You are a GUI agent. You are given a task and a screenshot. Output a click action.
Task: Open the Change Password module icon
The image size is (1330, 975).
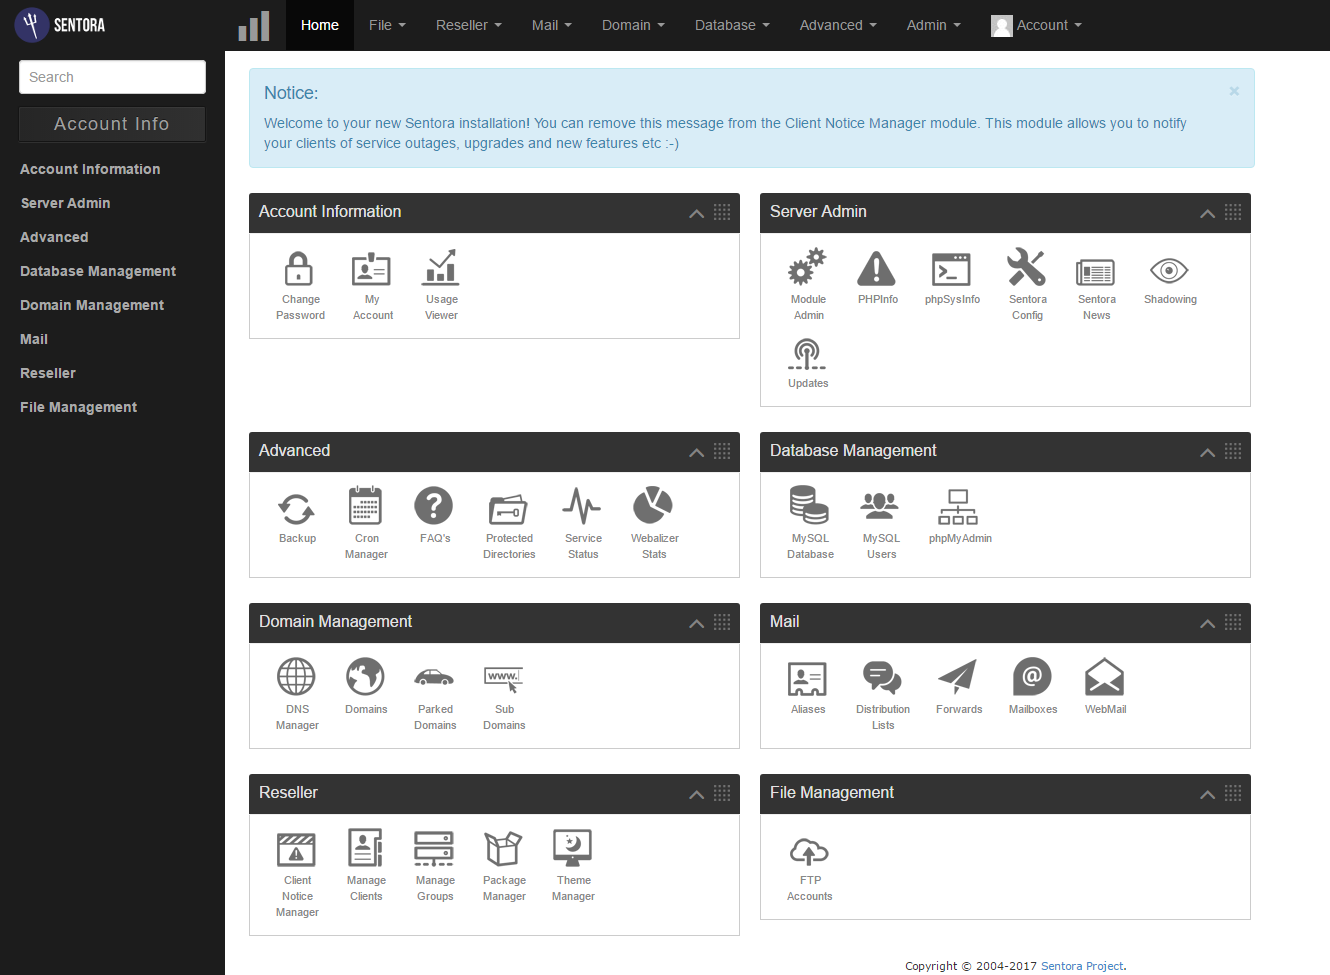coord(300,270)
